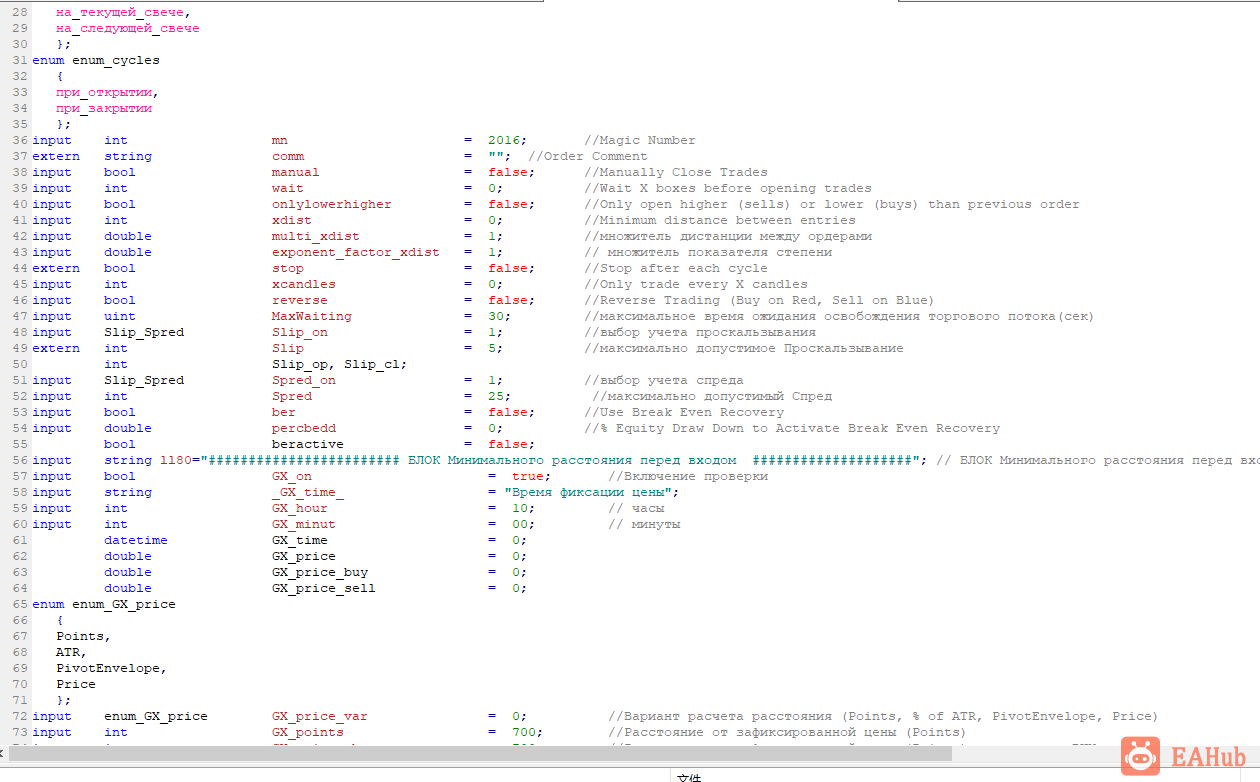Click the variable "MaxWaiting"

(x=312, y=316)
